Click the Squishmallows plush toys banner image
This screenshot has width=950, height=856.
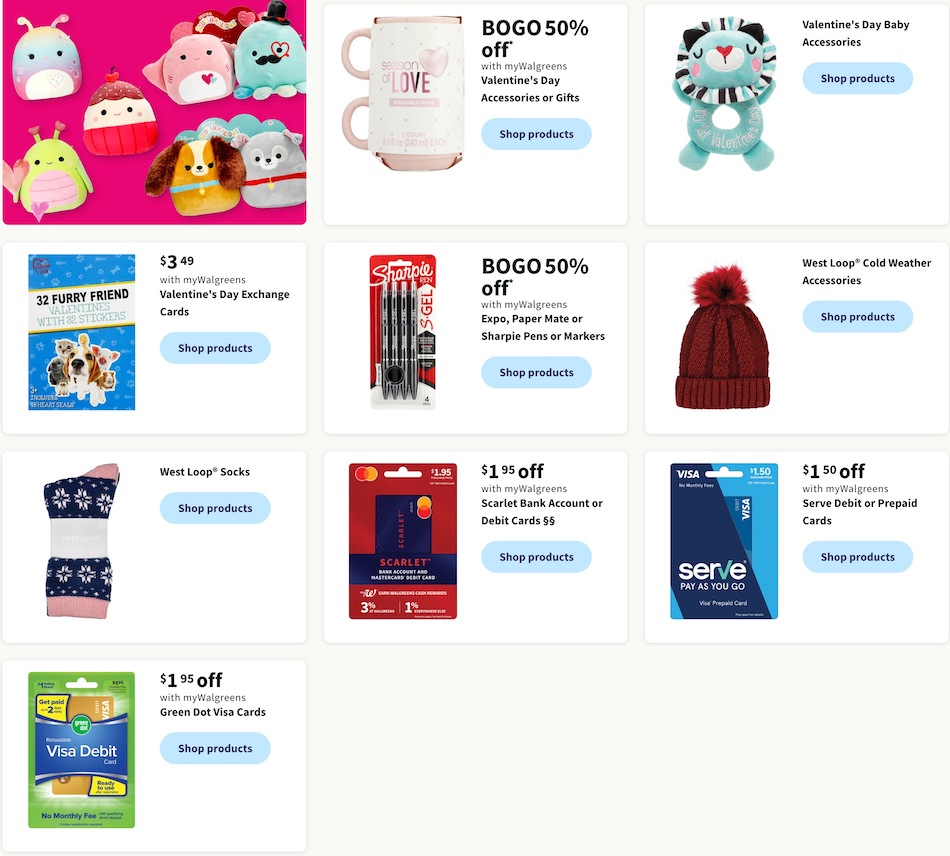(154, 111)
